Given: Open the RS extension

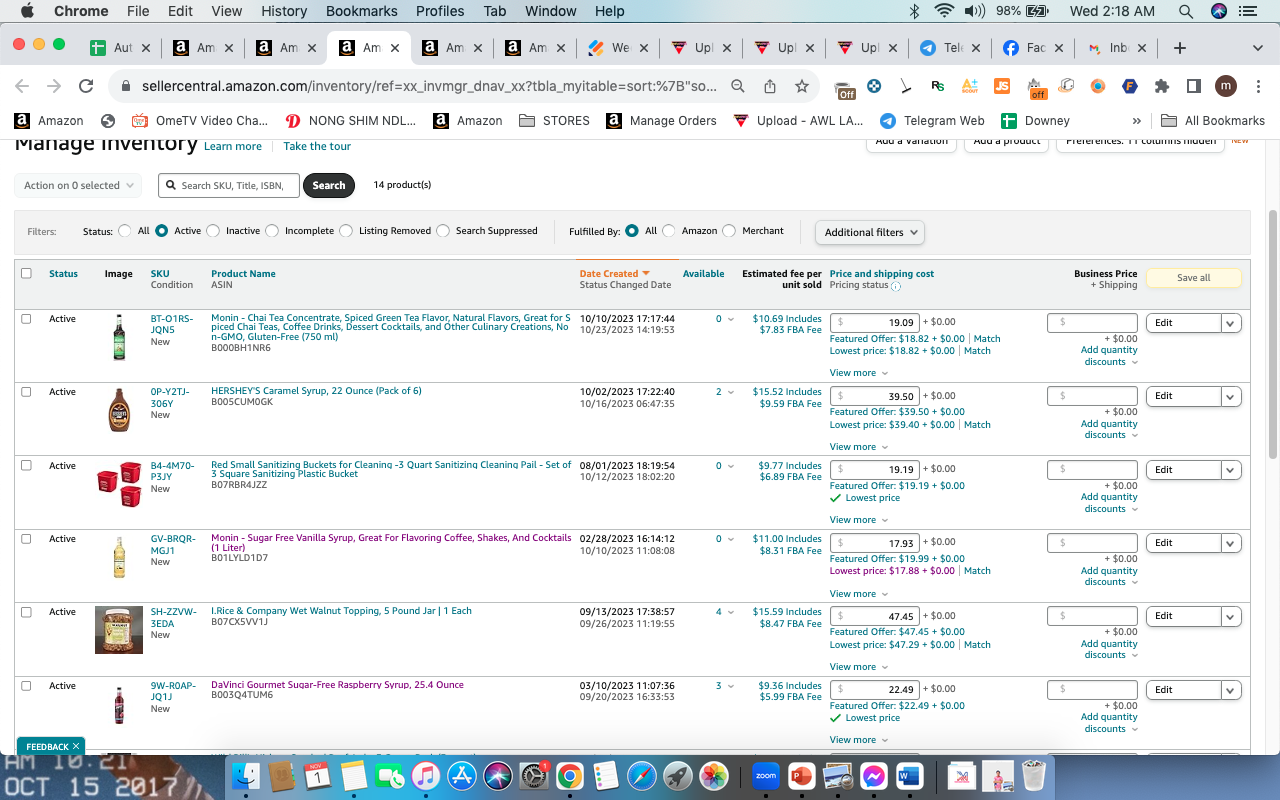Looking at the screenshot, I should [x=937, y=86].
